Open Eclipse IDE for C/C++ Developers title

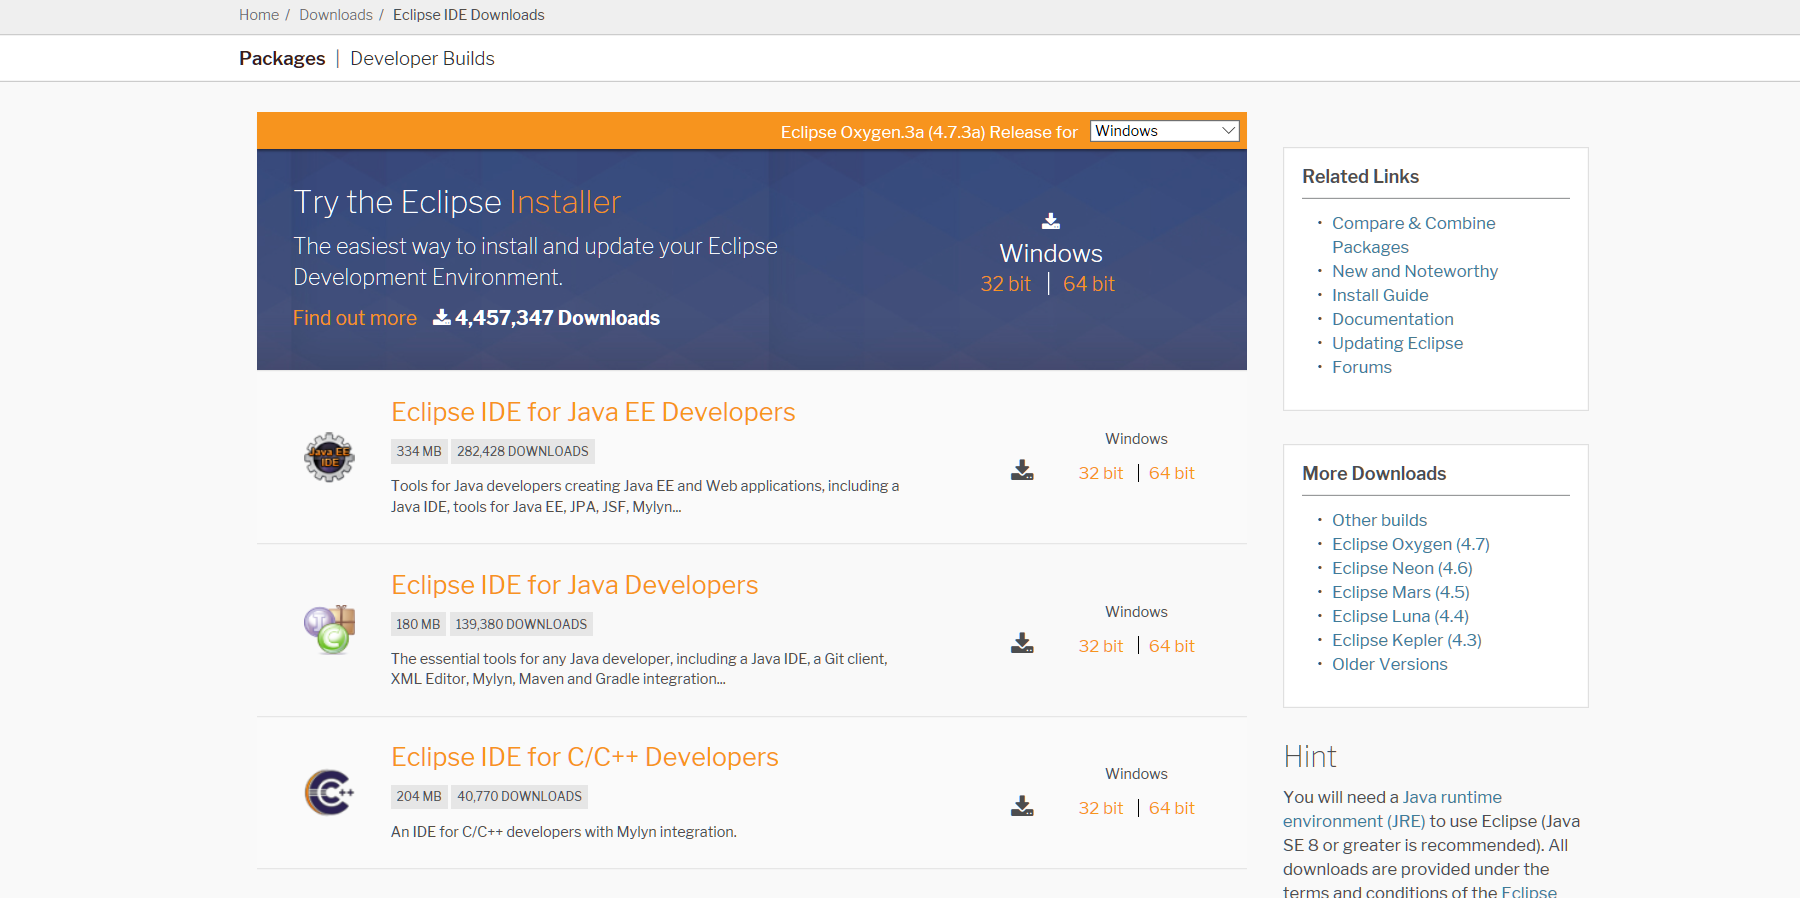point(585,757)
